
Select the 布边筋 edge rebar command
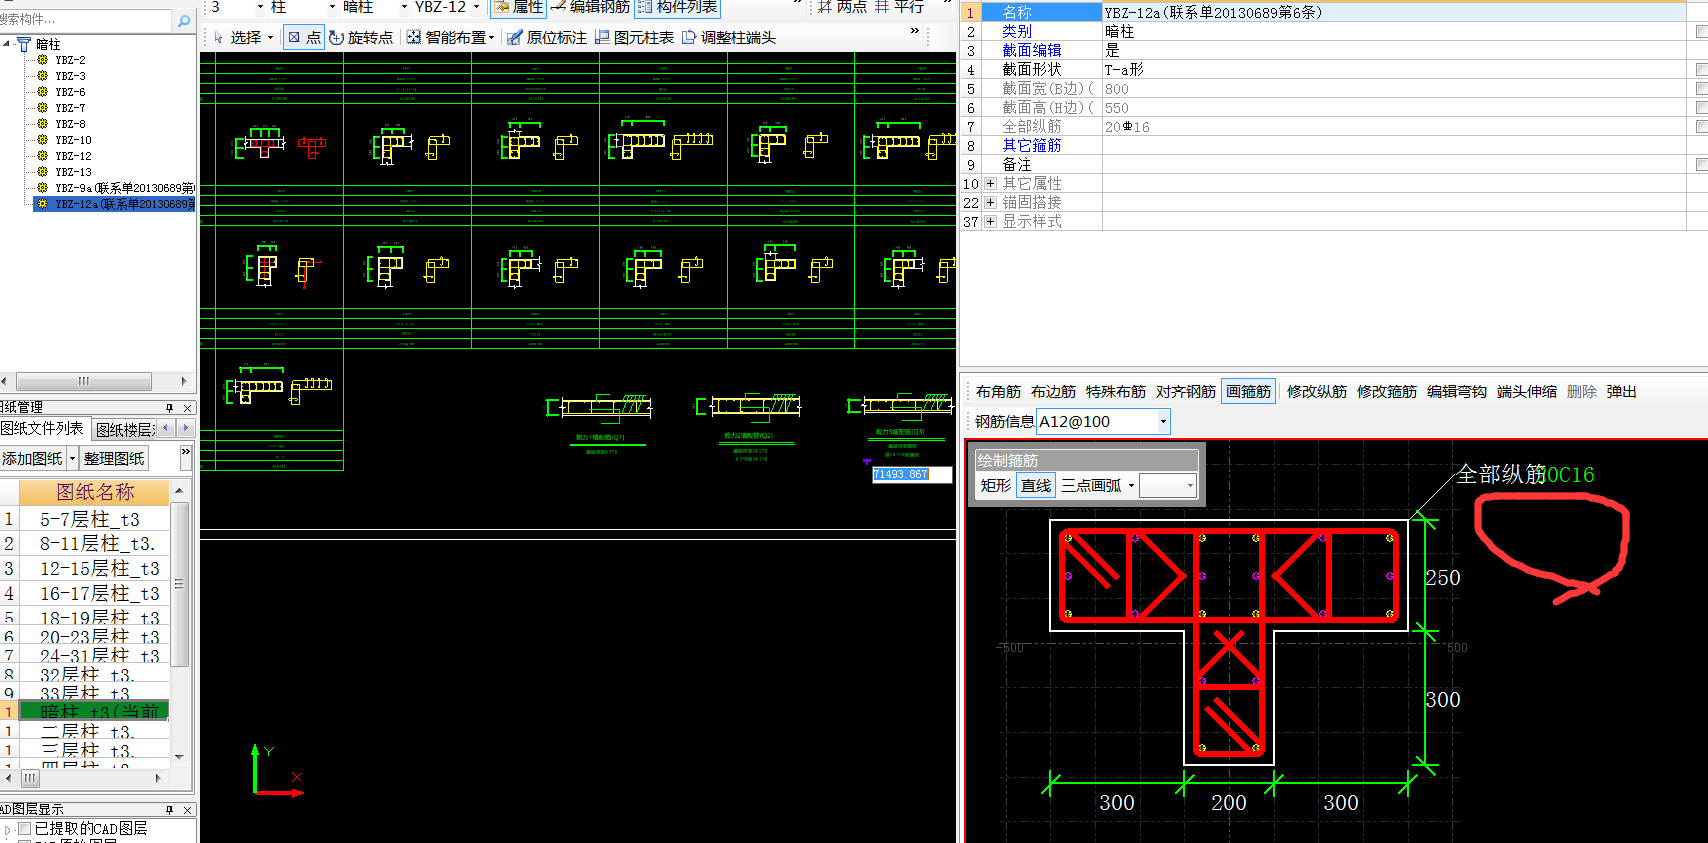point(1053,392)
